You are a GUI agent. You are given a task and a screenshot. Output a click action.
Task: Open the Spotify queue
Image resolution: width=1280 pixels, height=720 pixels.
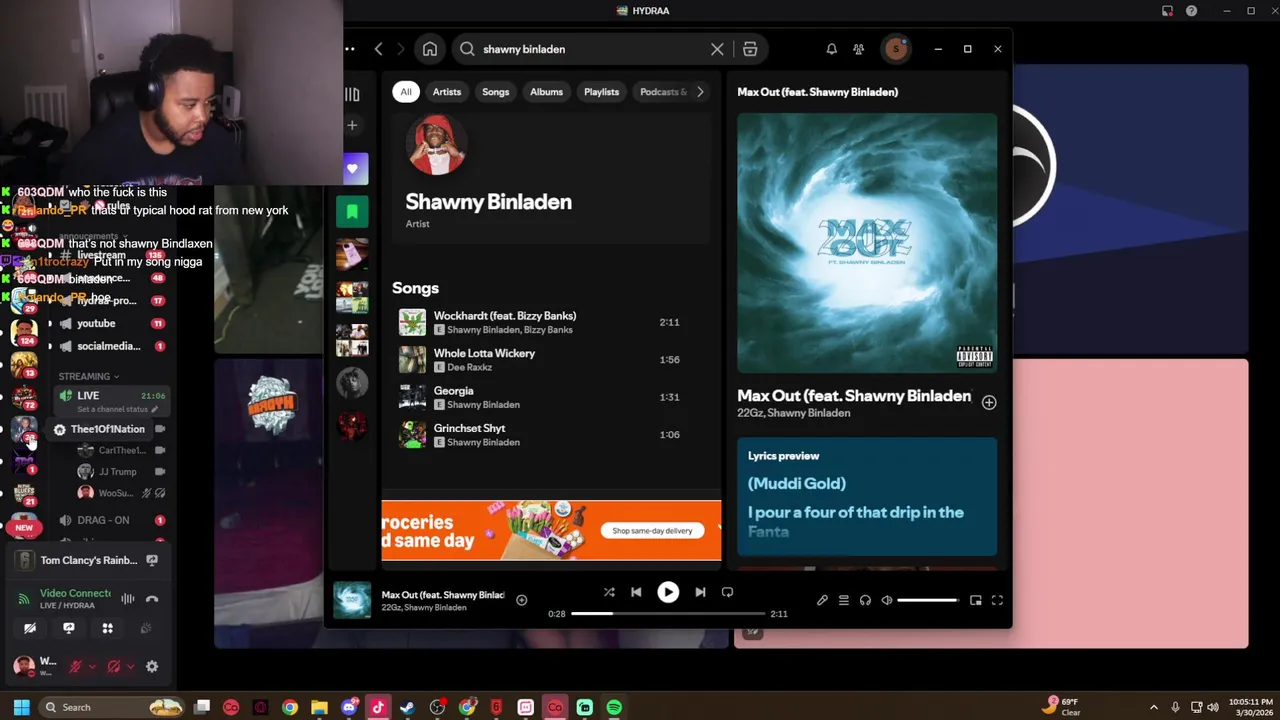click(x=844, y=600)
